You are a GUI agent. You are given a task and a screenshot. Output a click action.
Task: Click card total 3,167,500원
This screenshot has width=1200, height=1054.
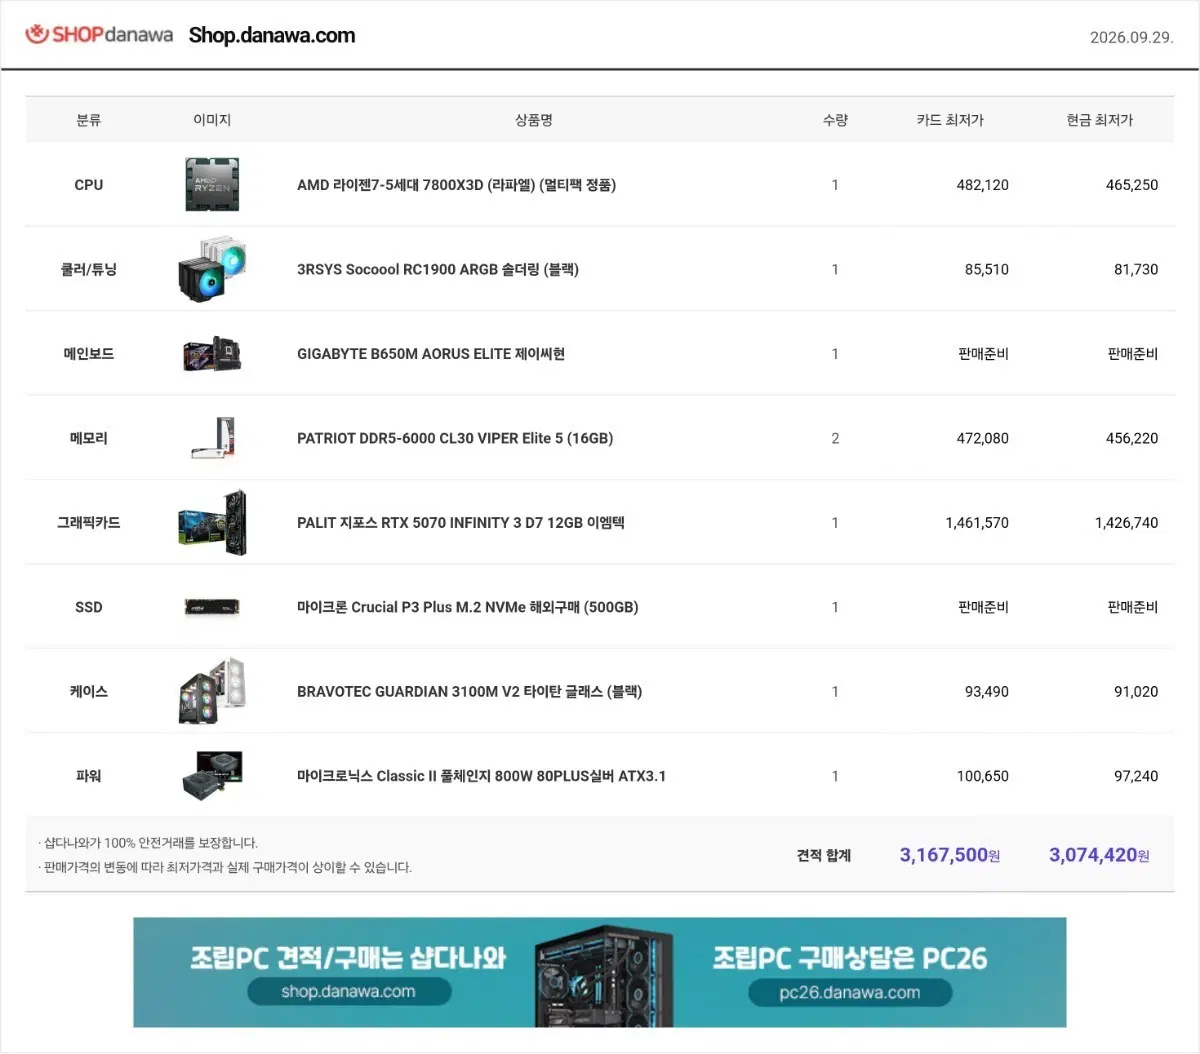pos(950,855)
